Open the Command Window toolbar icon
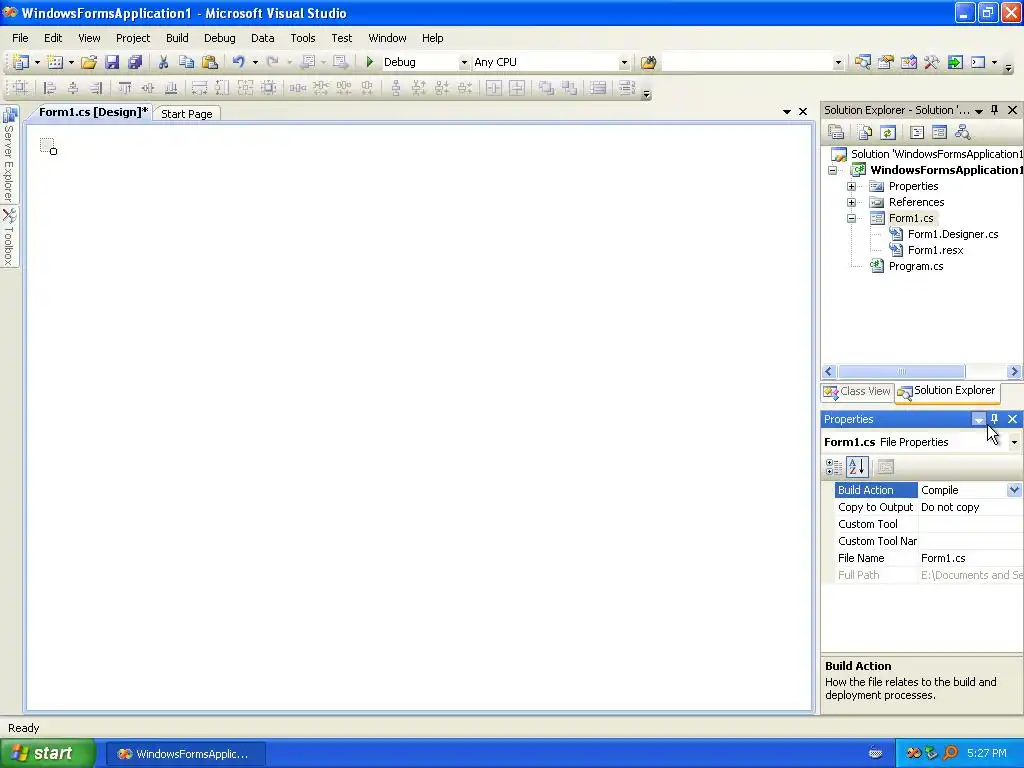This screenshot has width=1024, height=768. 978,62
